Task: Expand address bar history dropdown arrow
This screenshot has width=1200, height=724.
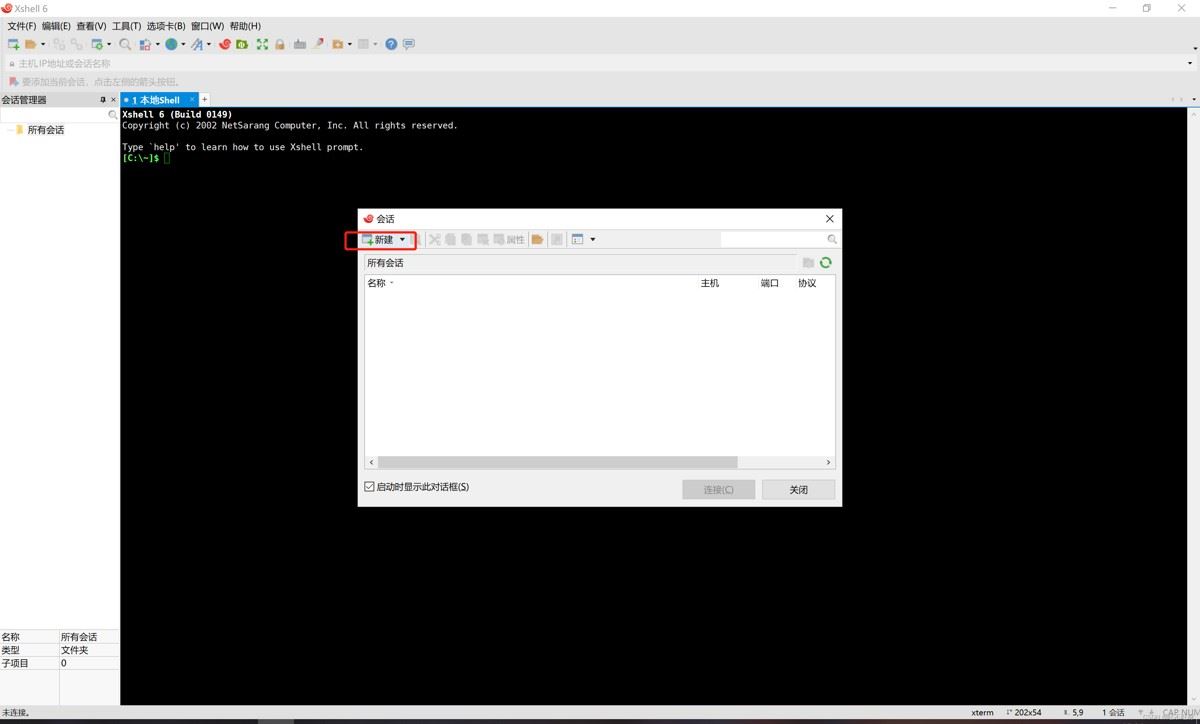Action: [1189, 63]
